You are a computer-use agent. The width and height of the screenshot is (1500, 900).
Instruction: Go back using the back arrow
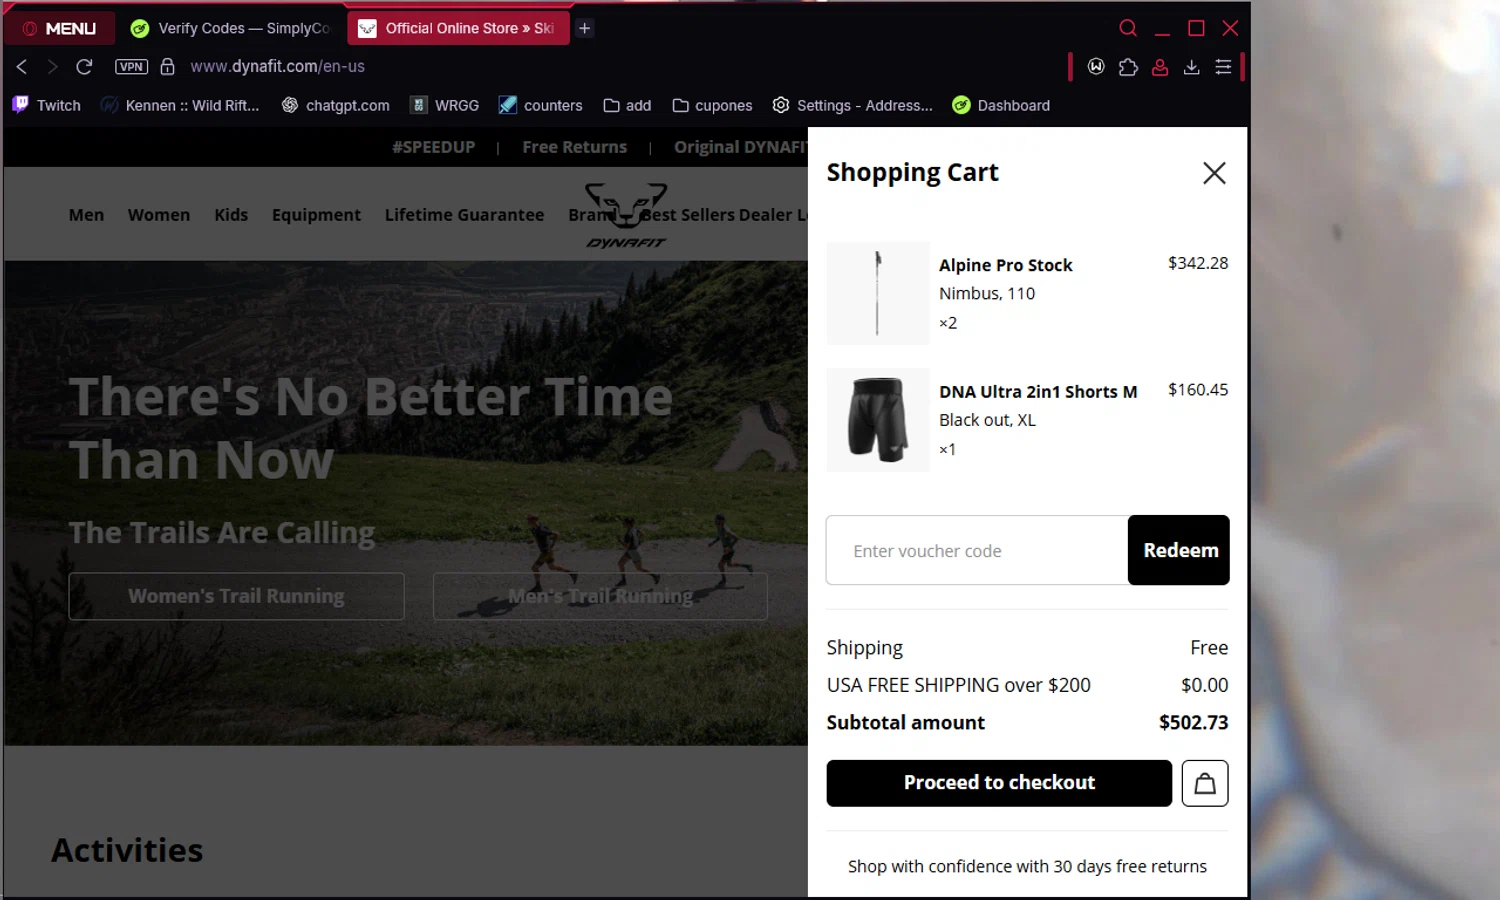pos(22,66)
